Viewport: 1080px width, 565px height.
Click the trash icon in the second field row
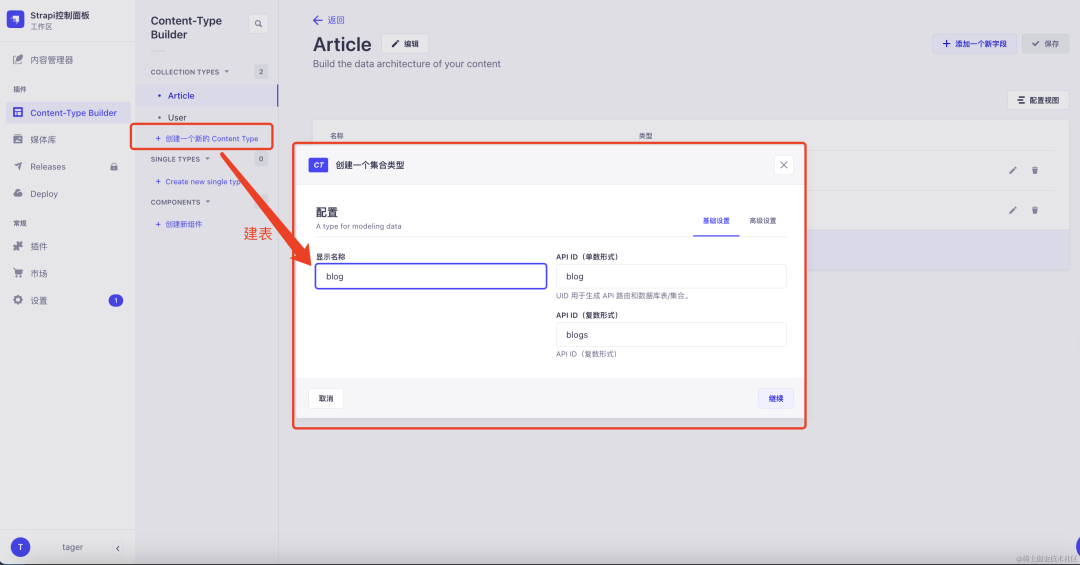point(1035,210)
